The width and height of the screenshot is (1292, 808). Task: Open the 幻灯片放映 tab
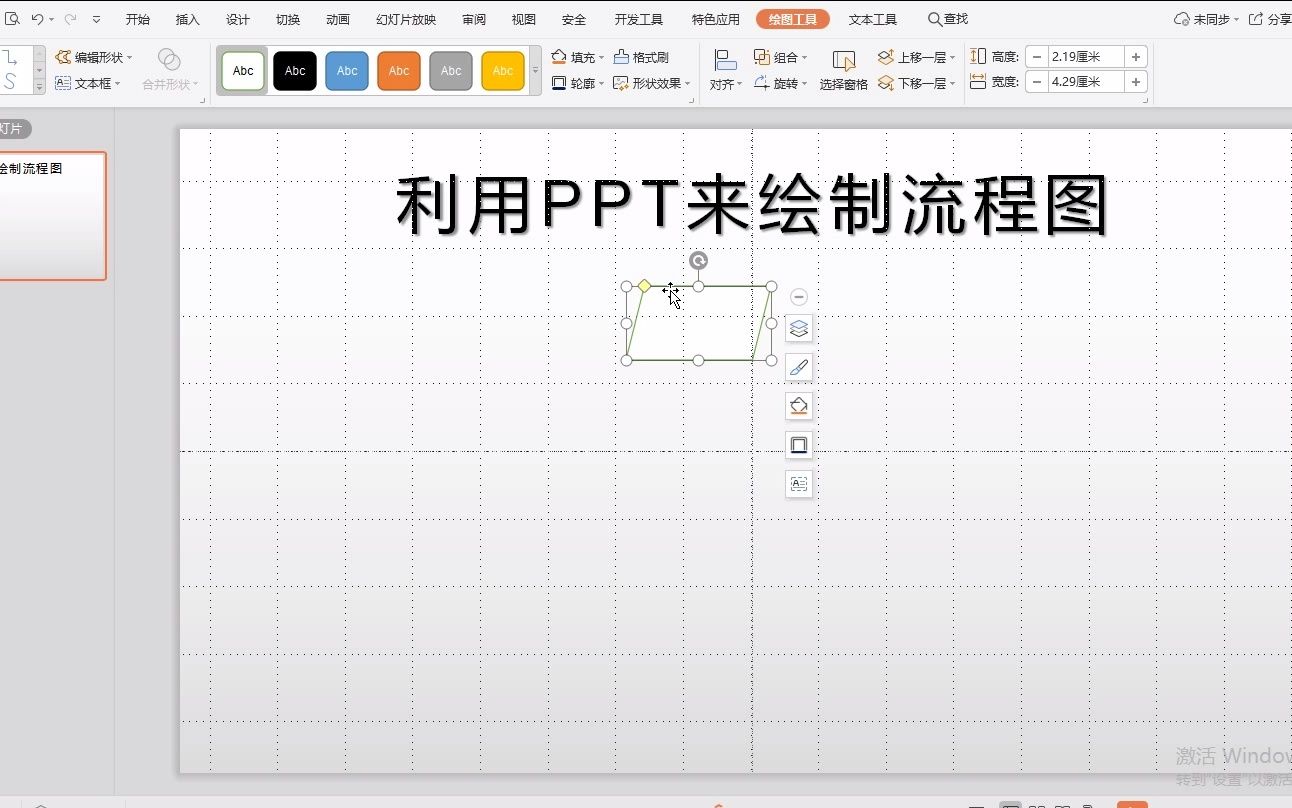[406, 19]
